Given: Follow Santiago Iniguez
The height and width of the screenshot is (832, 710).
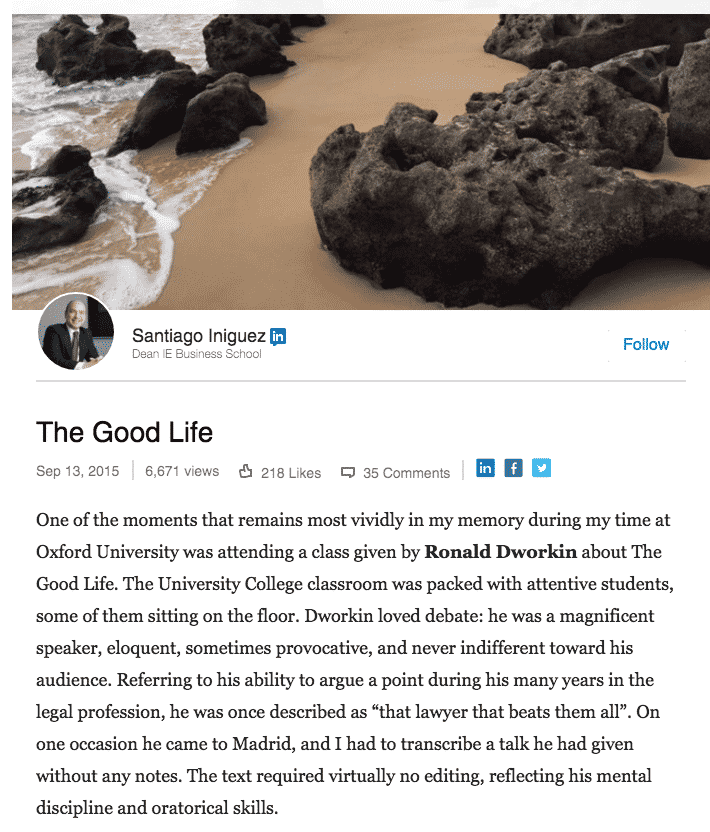Looking at the screenshot, I should 646,344.
